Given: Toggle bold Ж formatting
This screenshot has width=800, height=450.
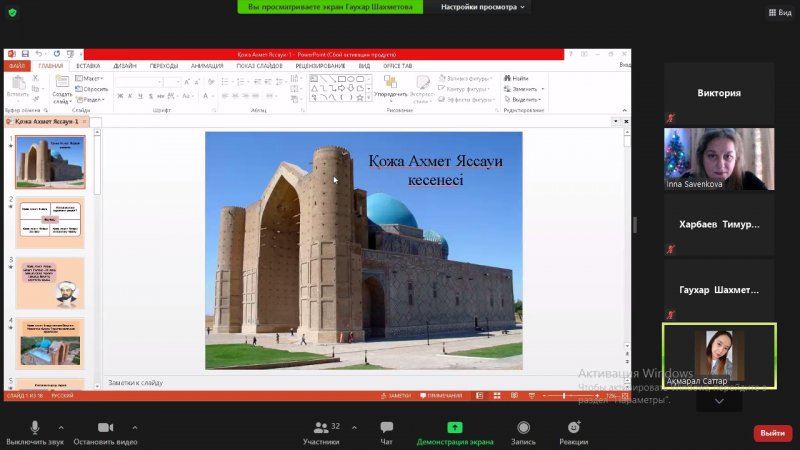Looking at the screenshot, I should pos(120,96).
